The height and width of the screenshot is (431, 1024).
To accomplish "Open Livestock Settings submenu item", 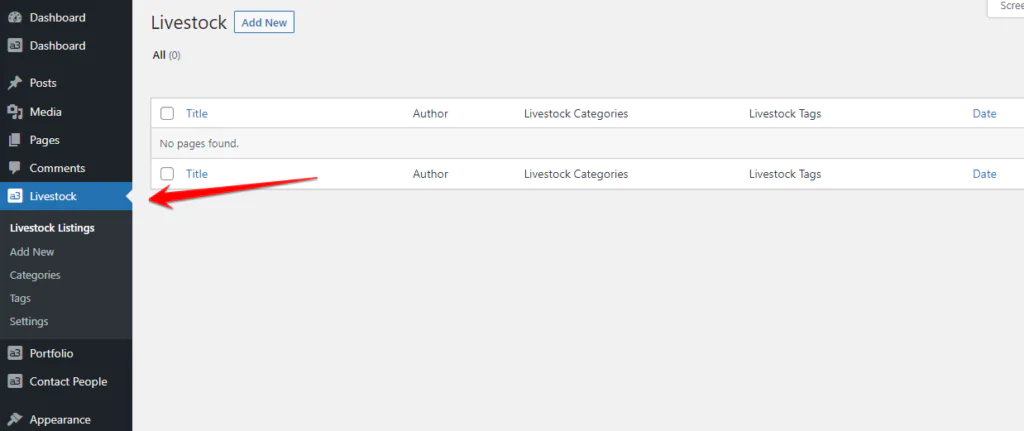I will 29,321.
